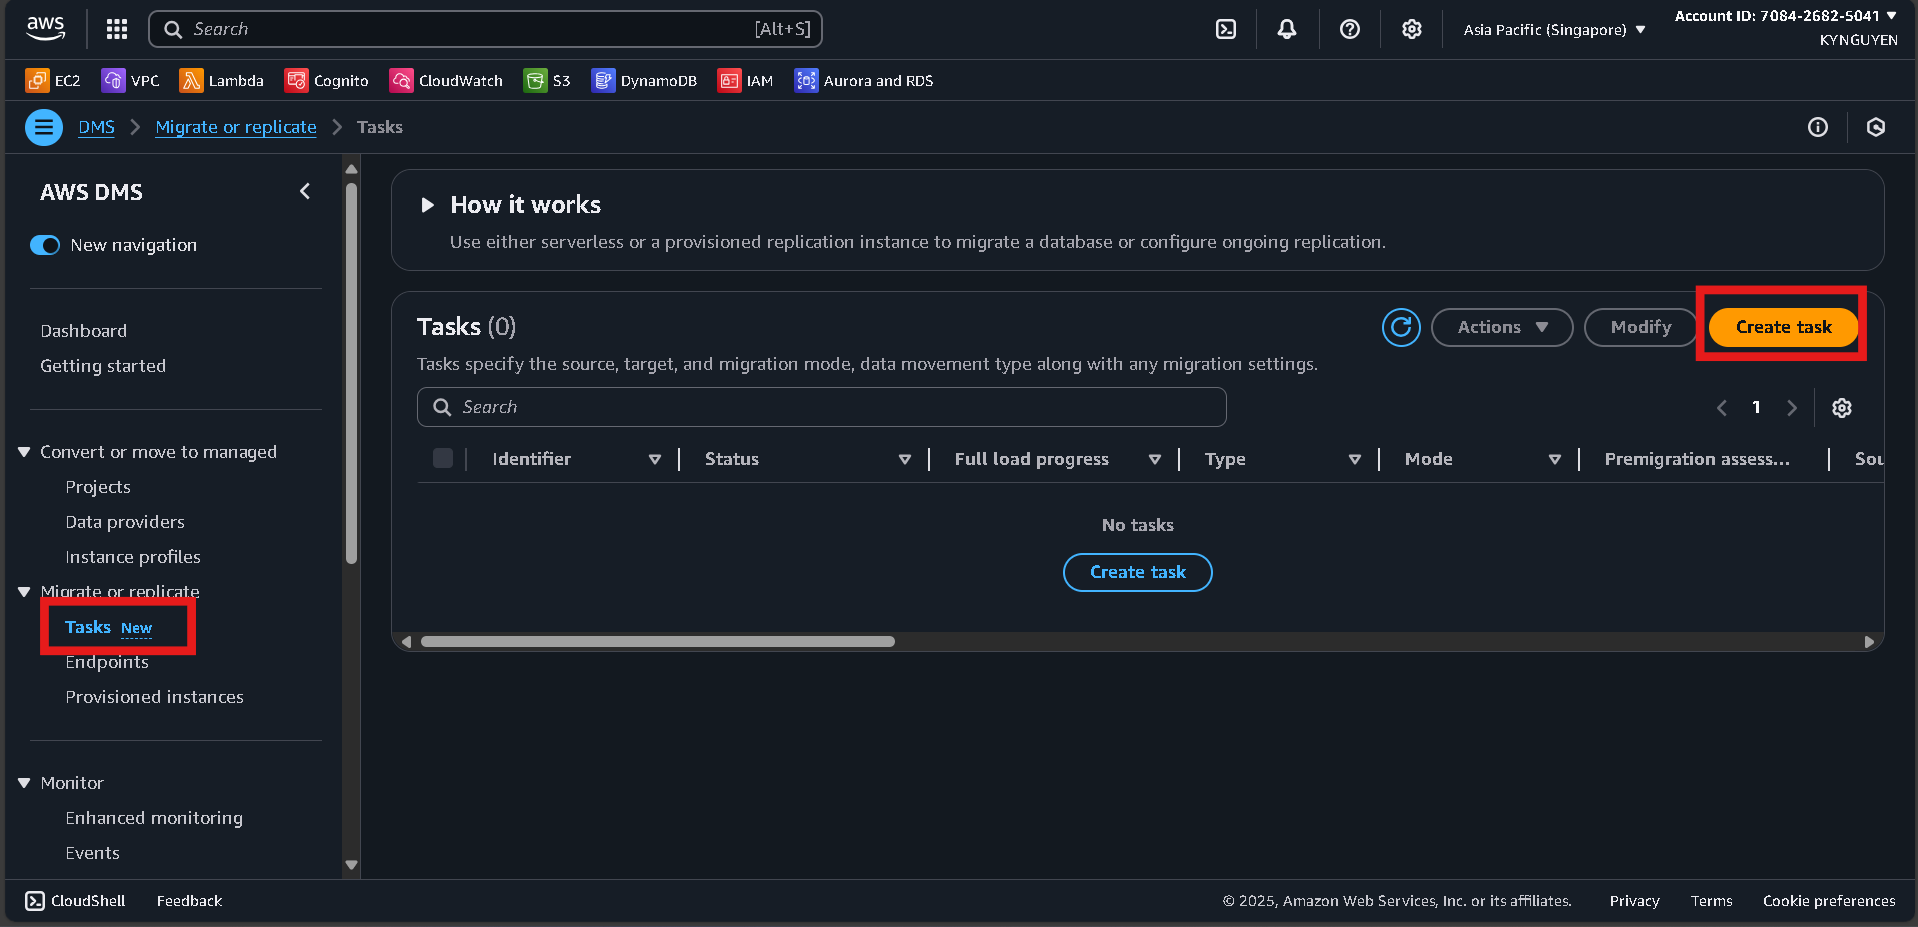The height and width of the screenshot is (927, 1918).
Task: Open CloudWatch from the favorites bar
Action: pyautogui.click(x=446, y=81)
